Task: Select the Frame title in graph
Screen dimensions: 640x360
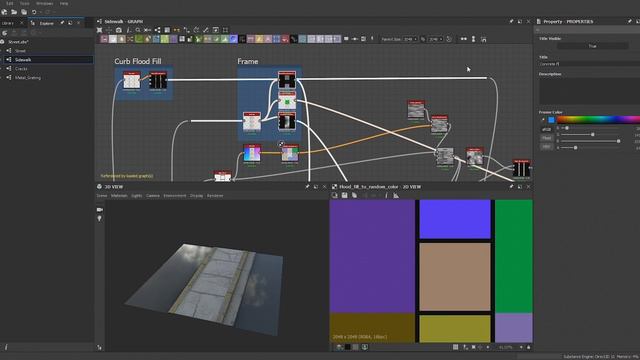Action: coord(248,61)
